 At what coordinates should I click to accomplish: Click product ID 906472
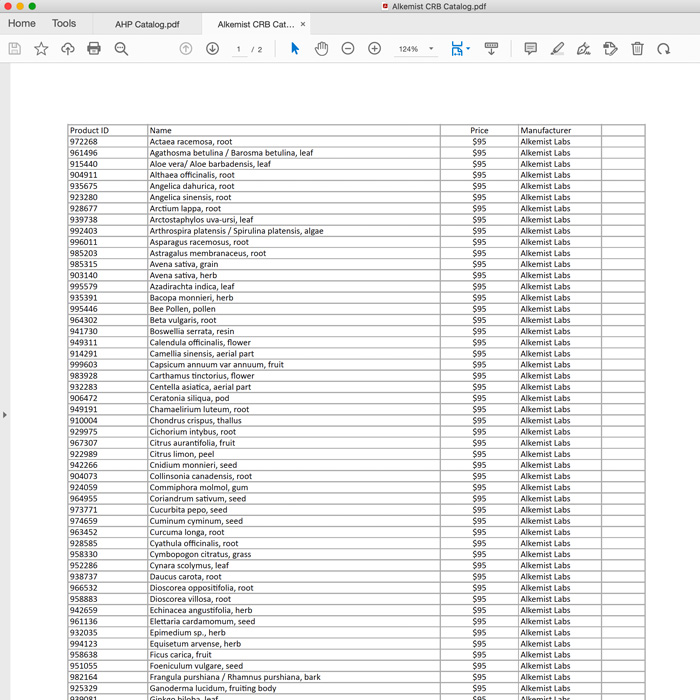83,398
